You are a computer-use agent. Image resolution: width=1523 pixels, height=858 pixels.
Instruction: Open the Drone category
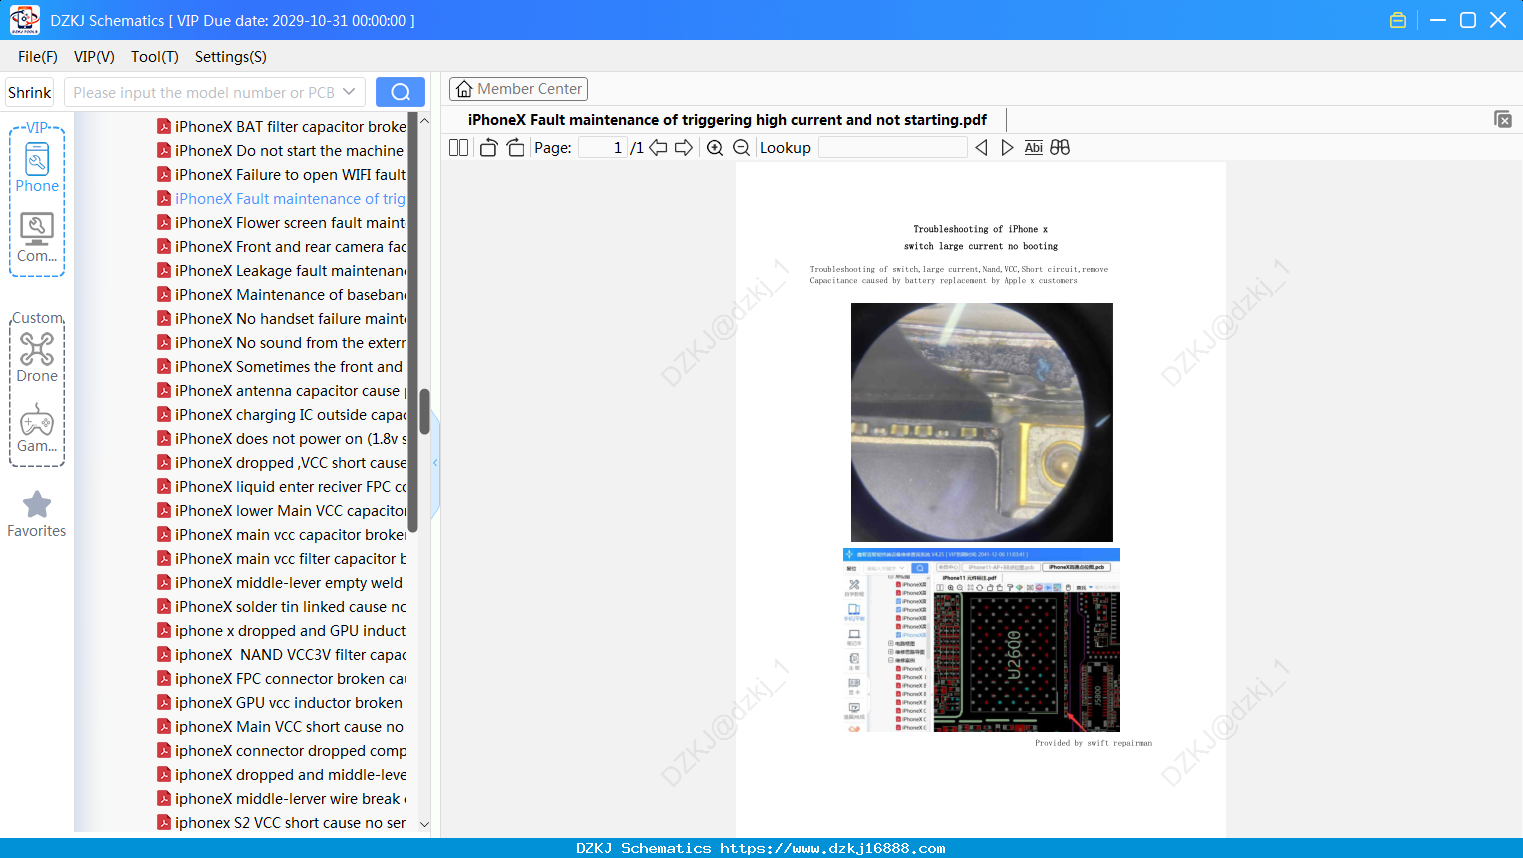(37, 357)
